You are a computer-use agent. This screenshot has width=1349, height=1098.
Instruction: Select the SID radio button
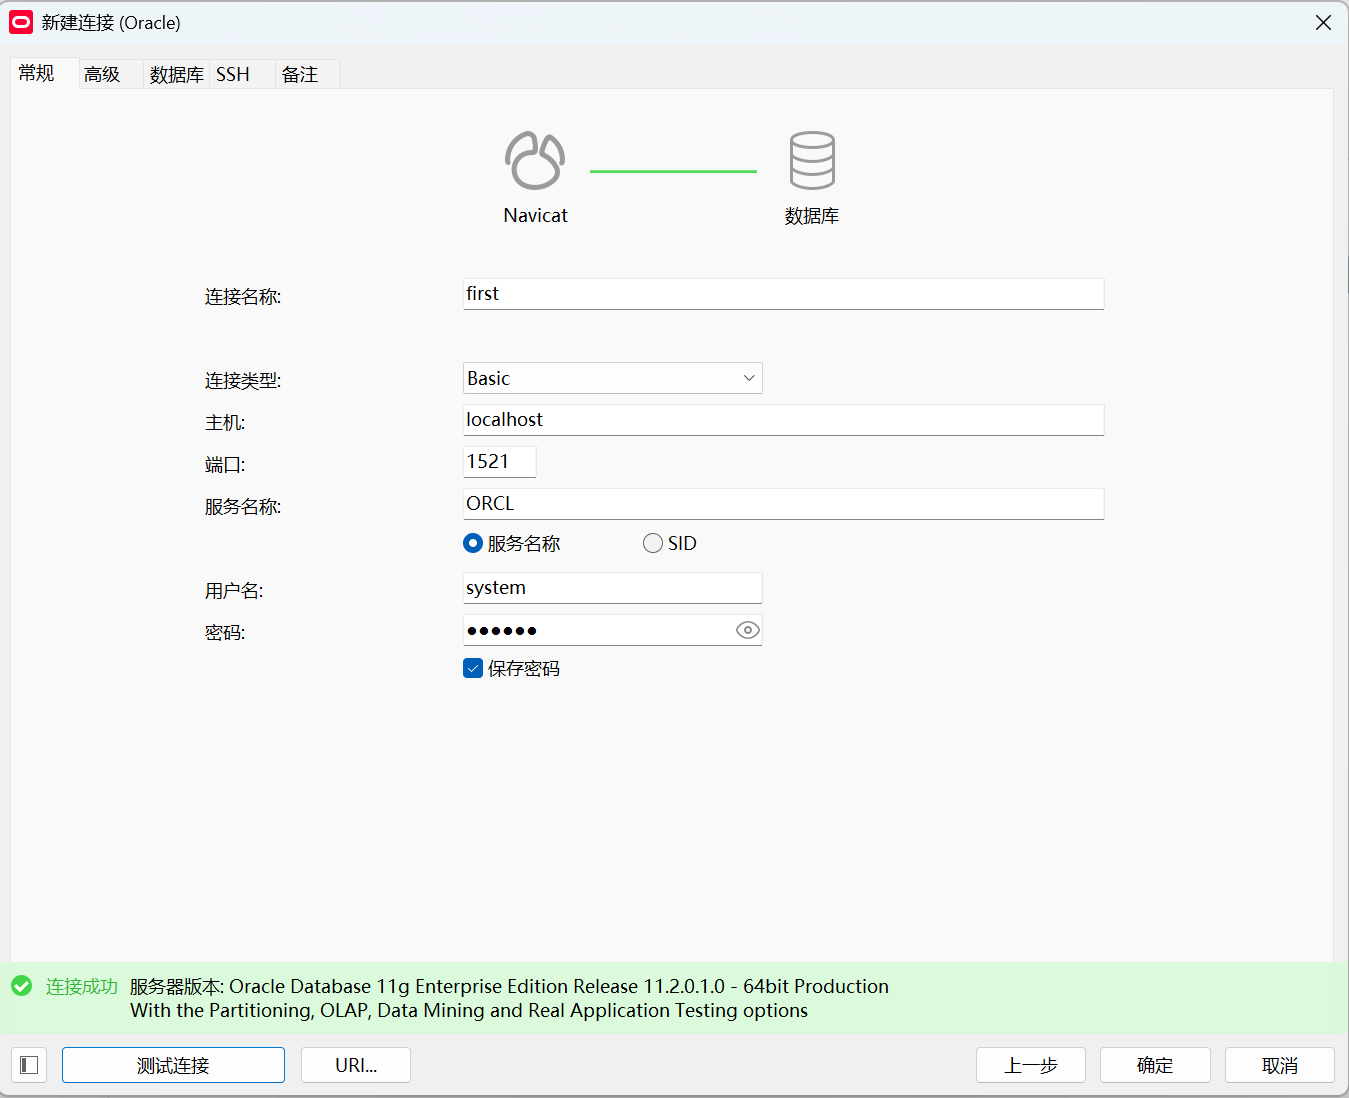pyautogui.click(x=653, y=543)
